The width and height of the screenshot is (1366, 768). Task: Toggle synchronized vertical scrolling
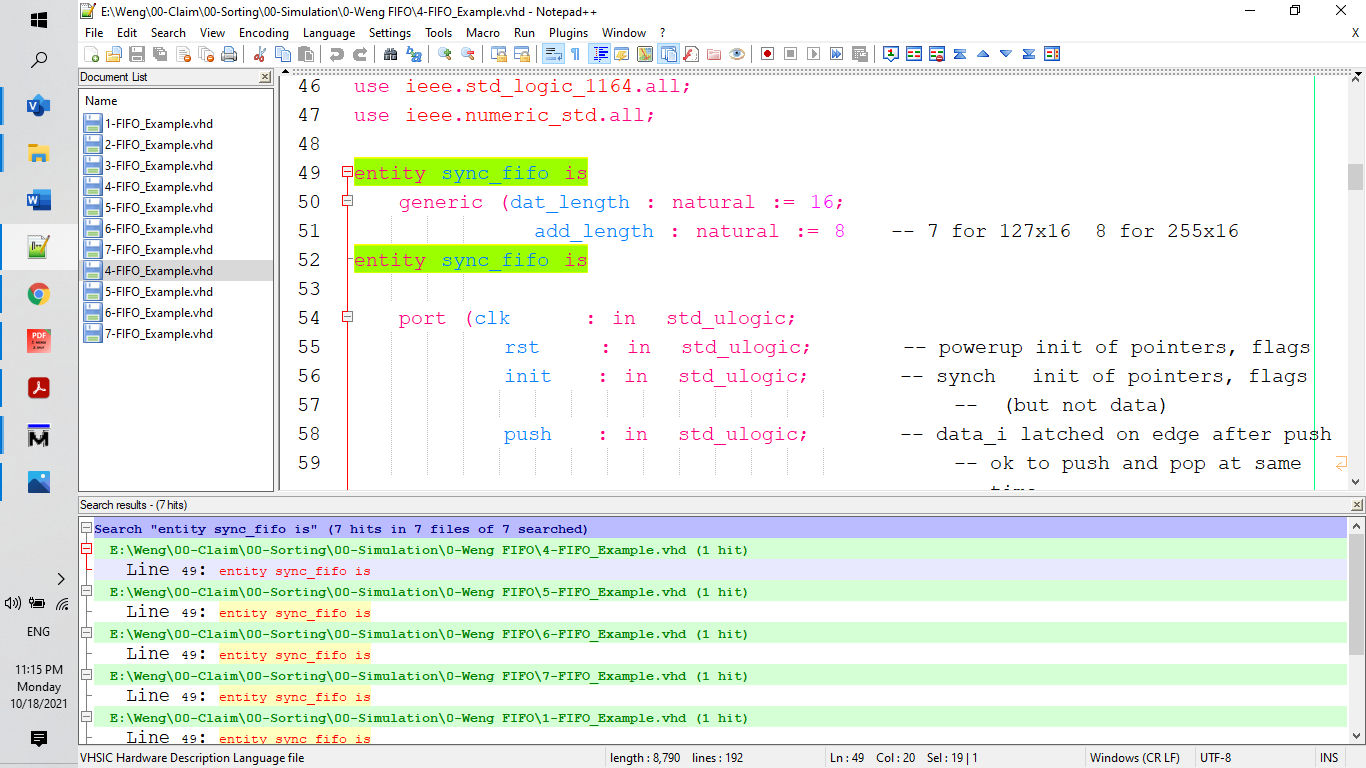pyautogui.click(x=498, y=54)
